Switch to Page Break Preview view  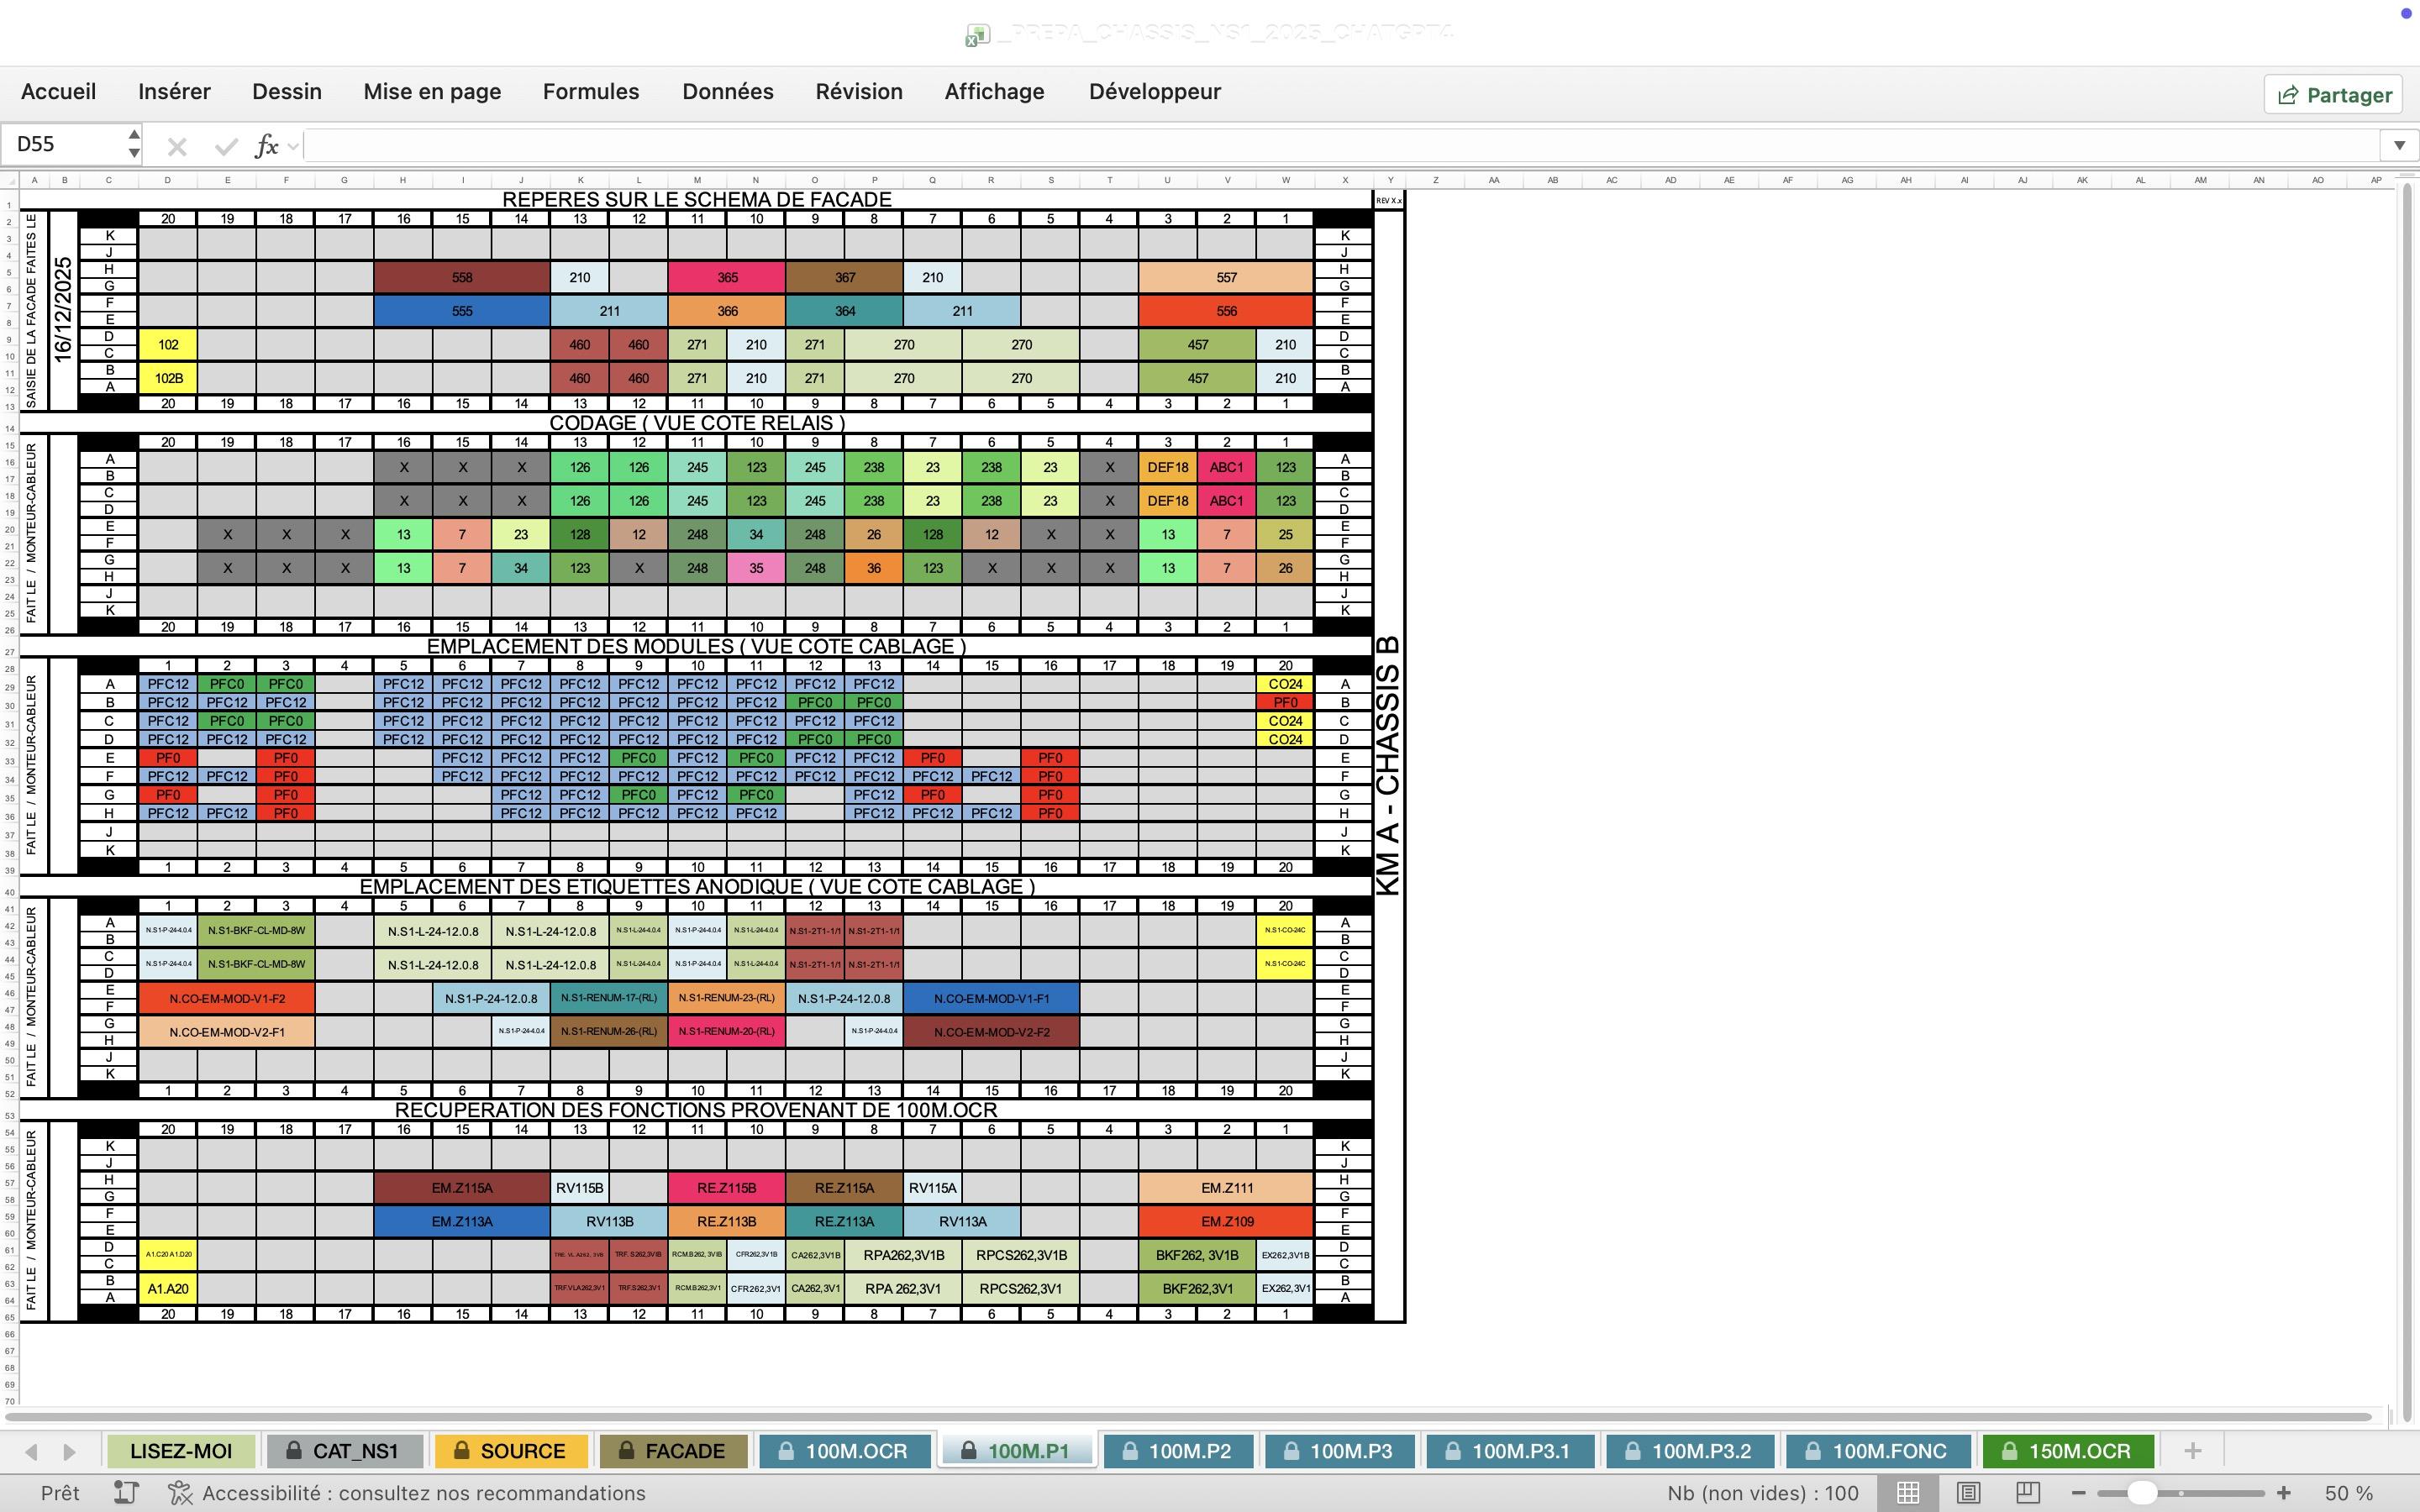2027,1493
